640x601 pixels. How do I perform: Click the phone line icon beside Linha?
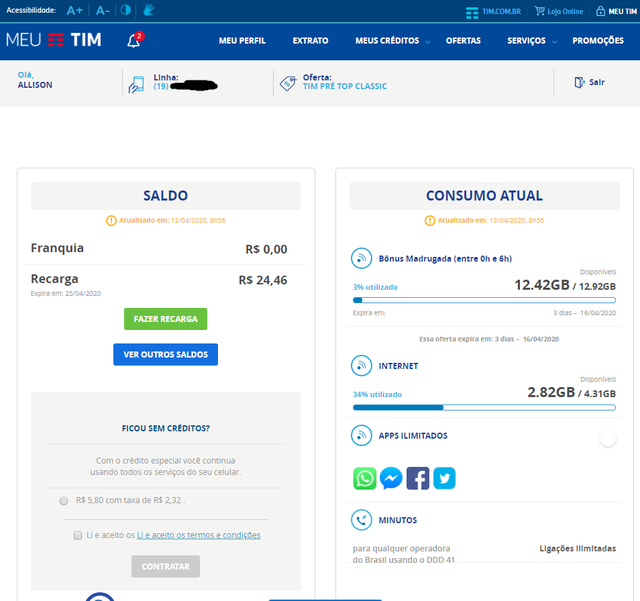136,85
